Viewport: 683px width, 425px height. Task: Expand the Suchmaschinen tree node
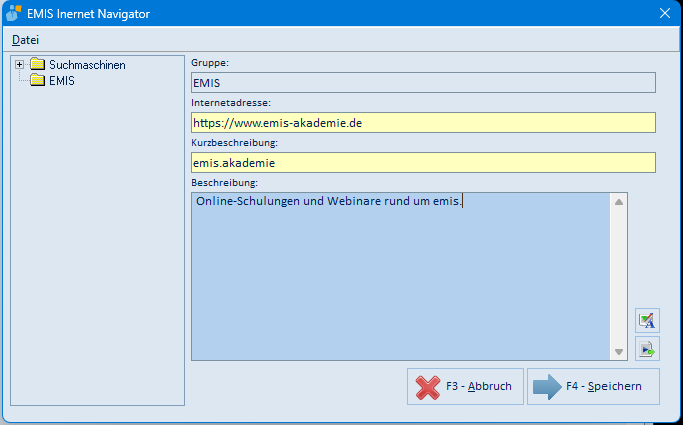tap(19, 65)
